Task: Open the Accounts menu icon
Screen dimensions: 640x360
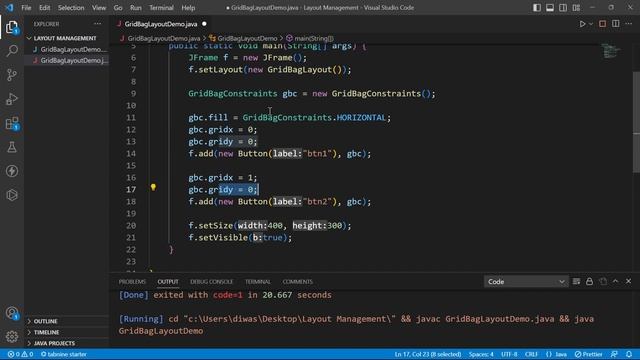Action: (x=12, y=313)
